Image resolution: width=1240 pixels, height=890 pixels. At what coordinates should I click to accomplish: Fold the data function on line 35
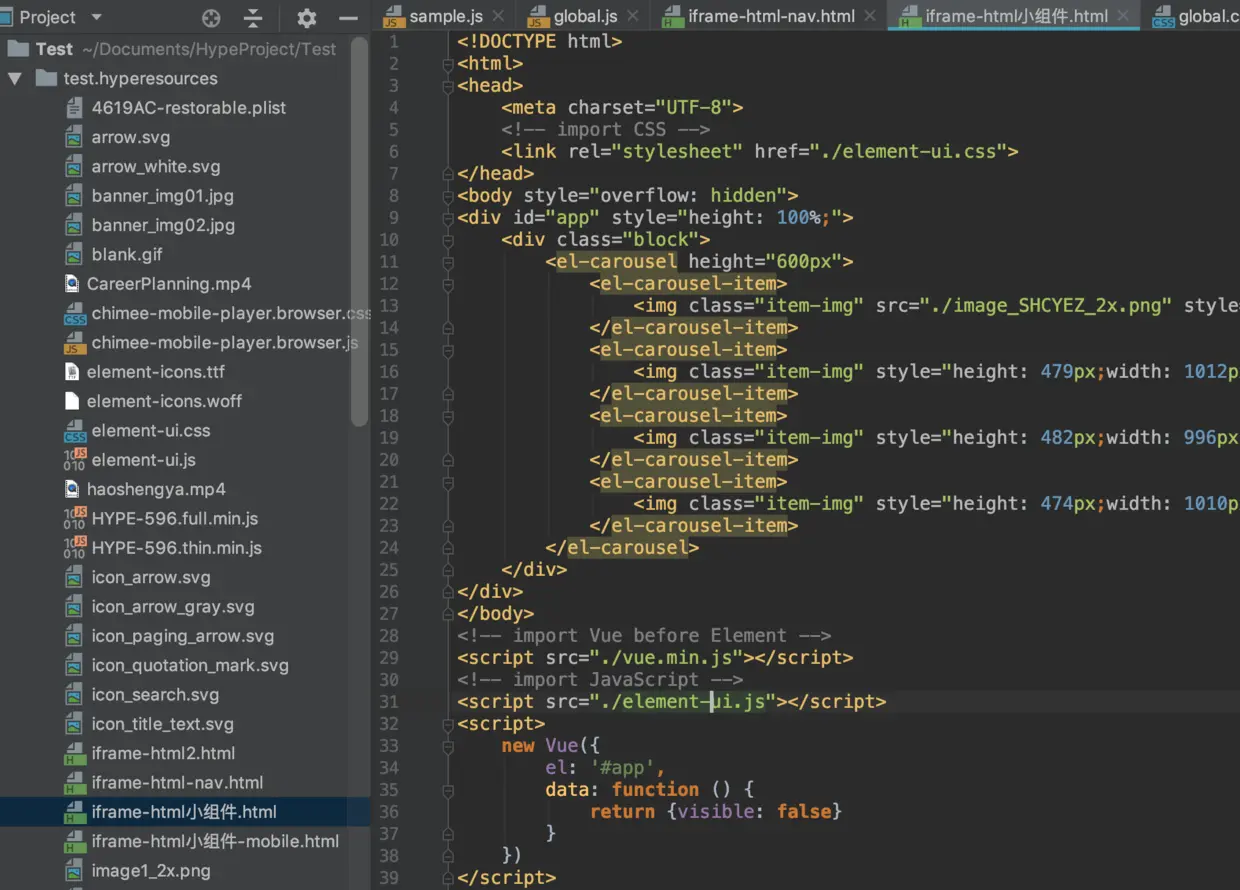pyautogui.click(x=448, y=790)
